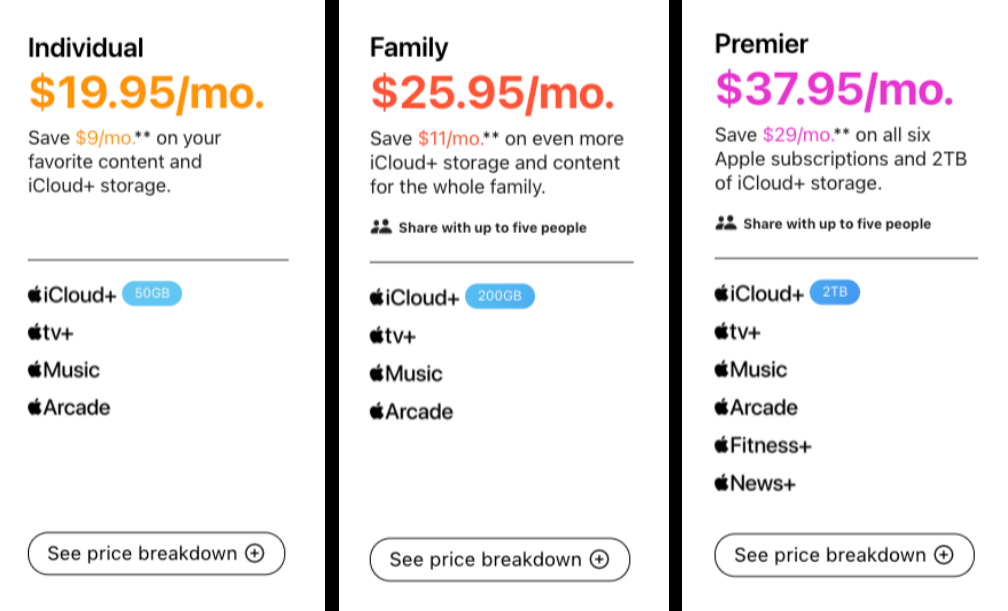Image resolution: width=1008 pixels, height=611 pixels.
Task: Click the people-sharing icon in Family plan
Action: tap(381, 226)
